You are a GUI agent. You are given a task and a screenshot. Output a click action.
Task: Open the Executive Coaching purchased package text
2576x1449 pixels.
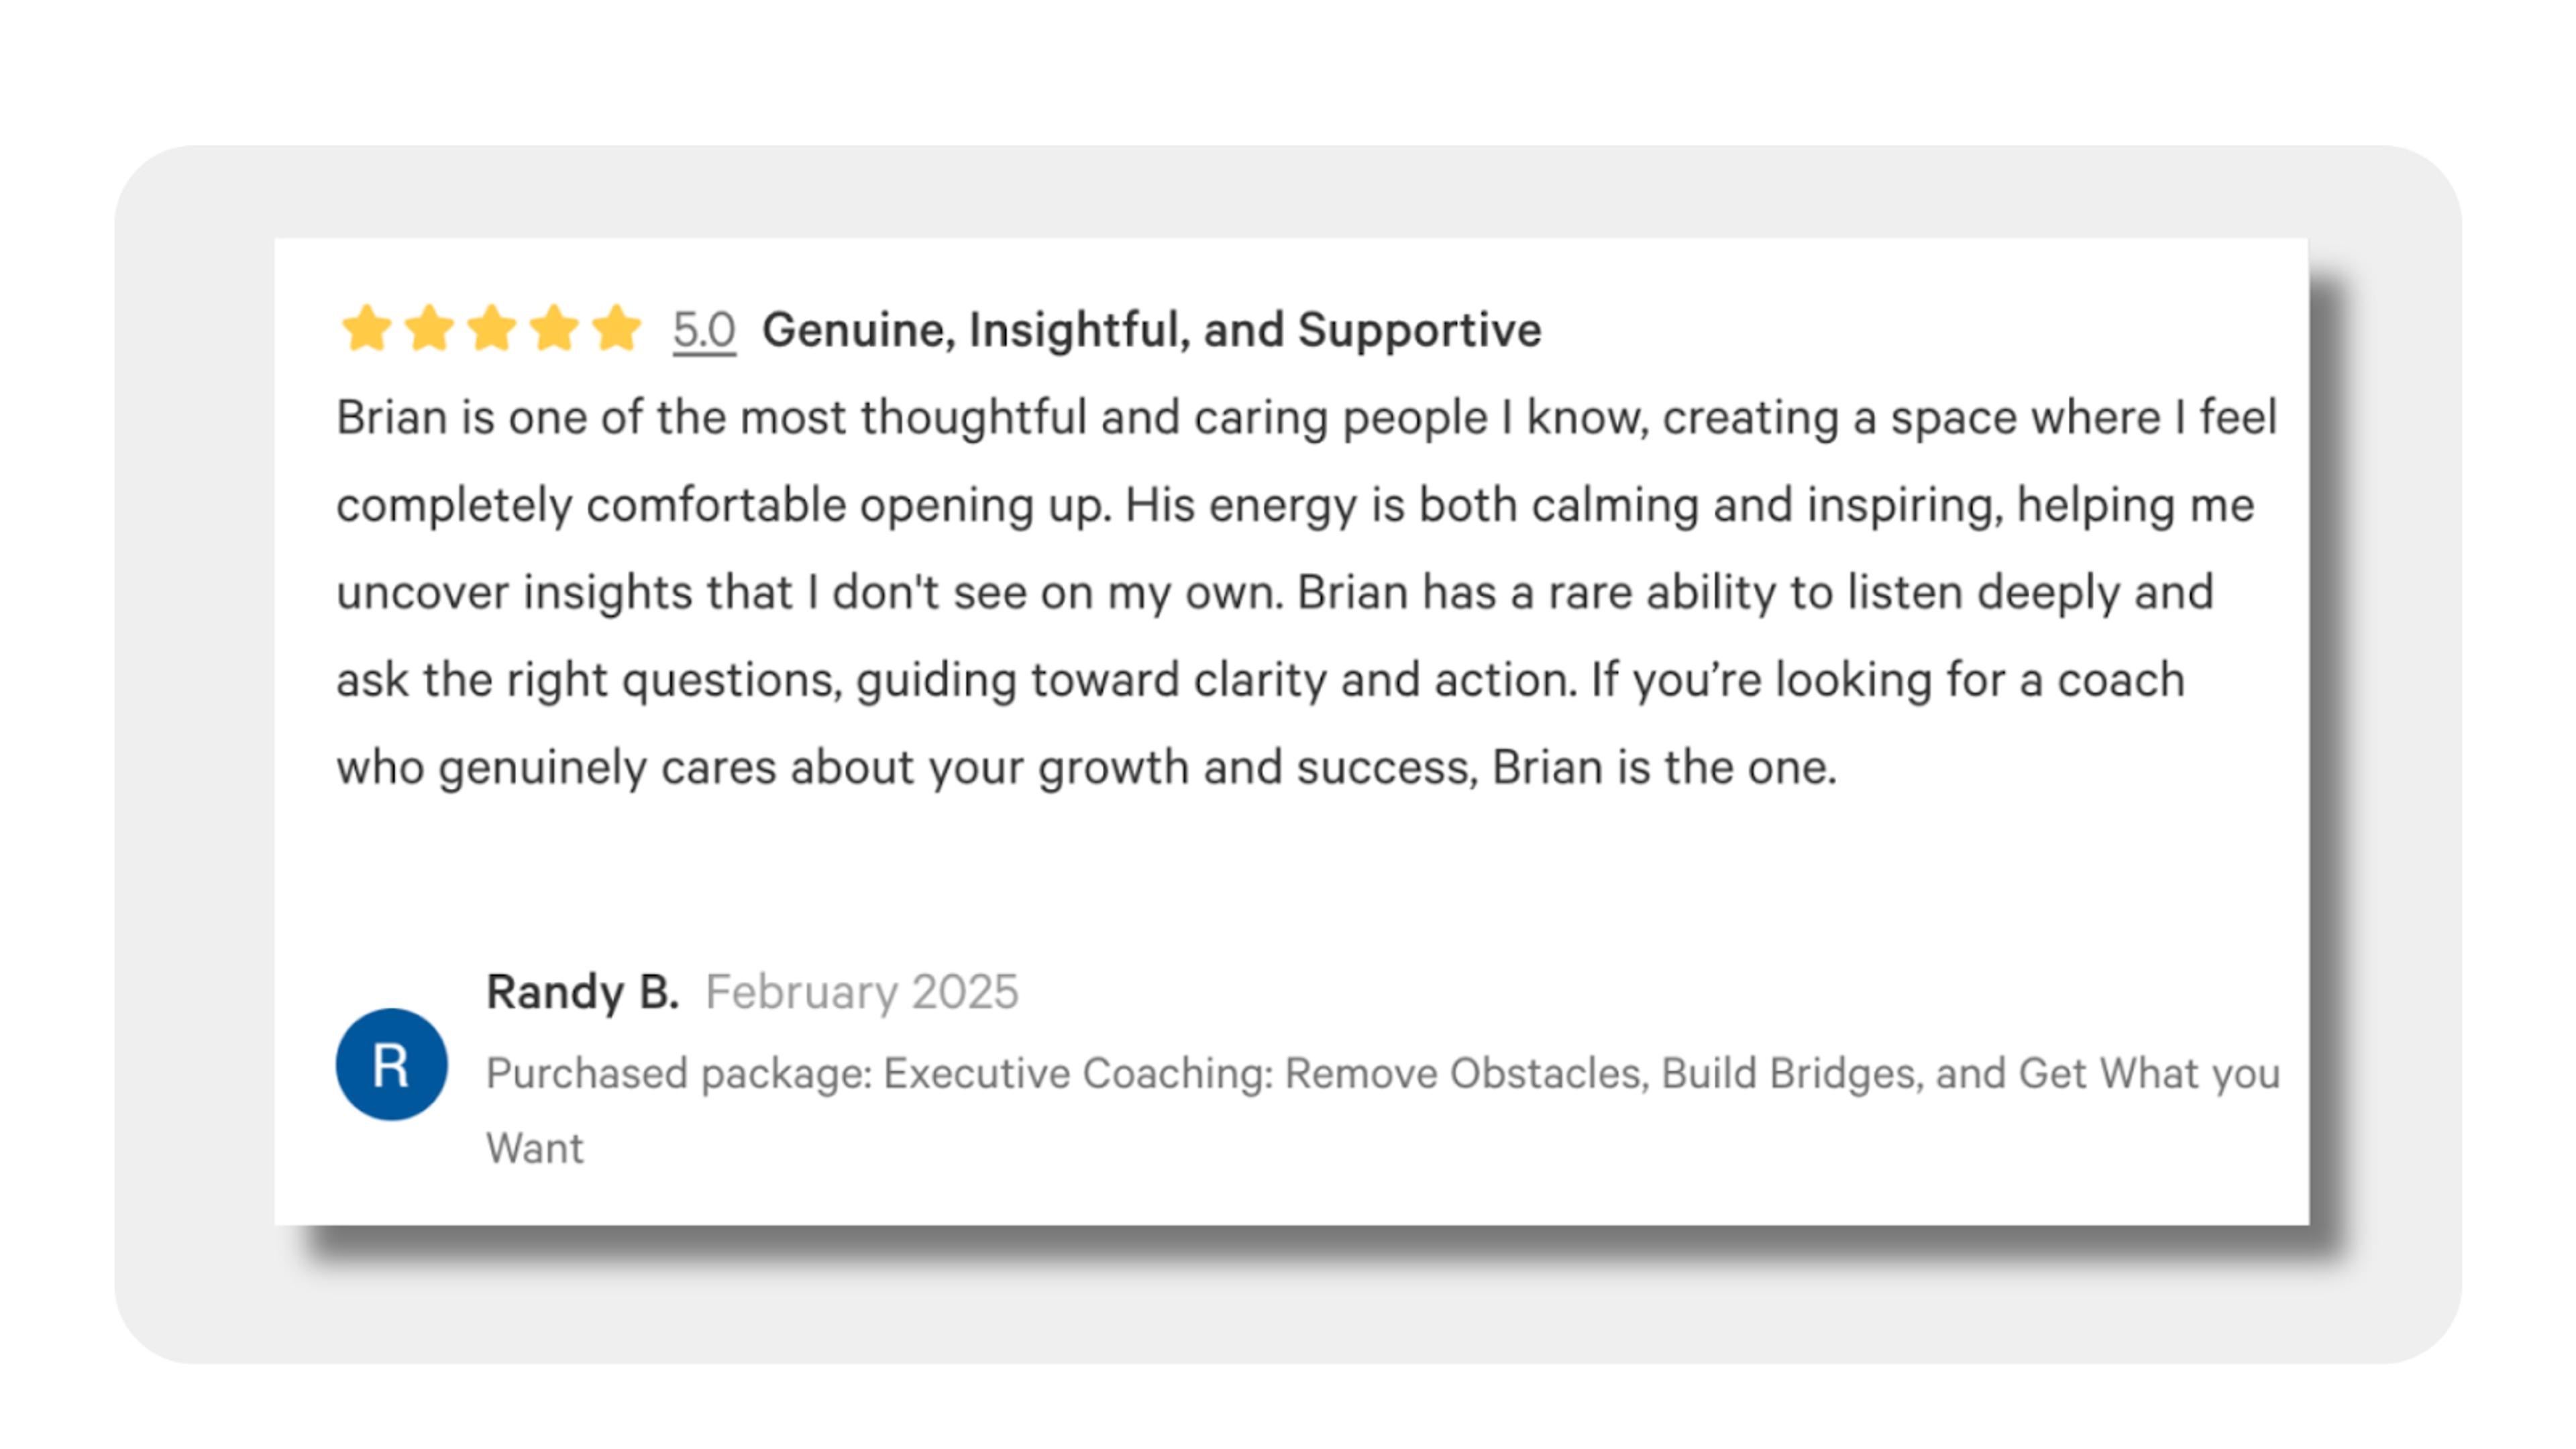pos(1383,1110)
